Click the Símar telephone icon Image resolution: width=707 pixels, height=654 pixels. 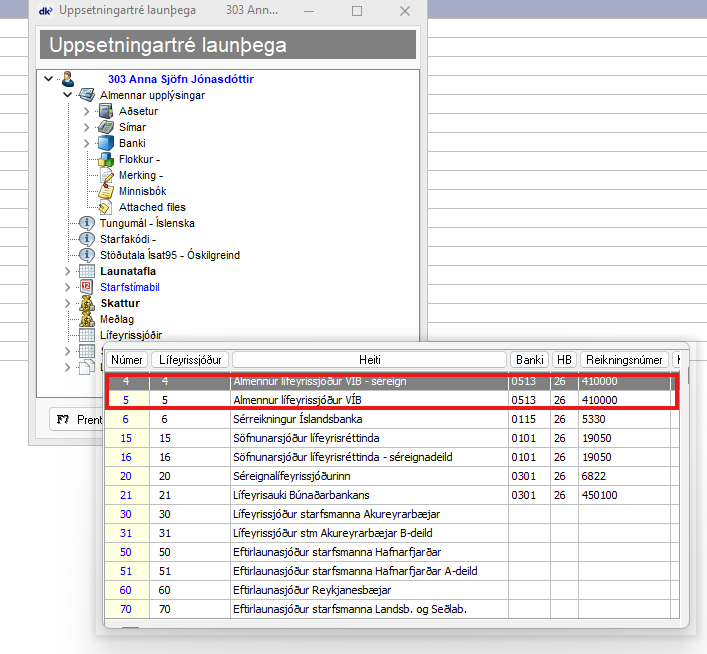105,127
